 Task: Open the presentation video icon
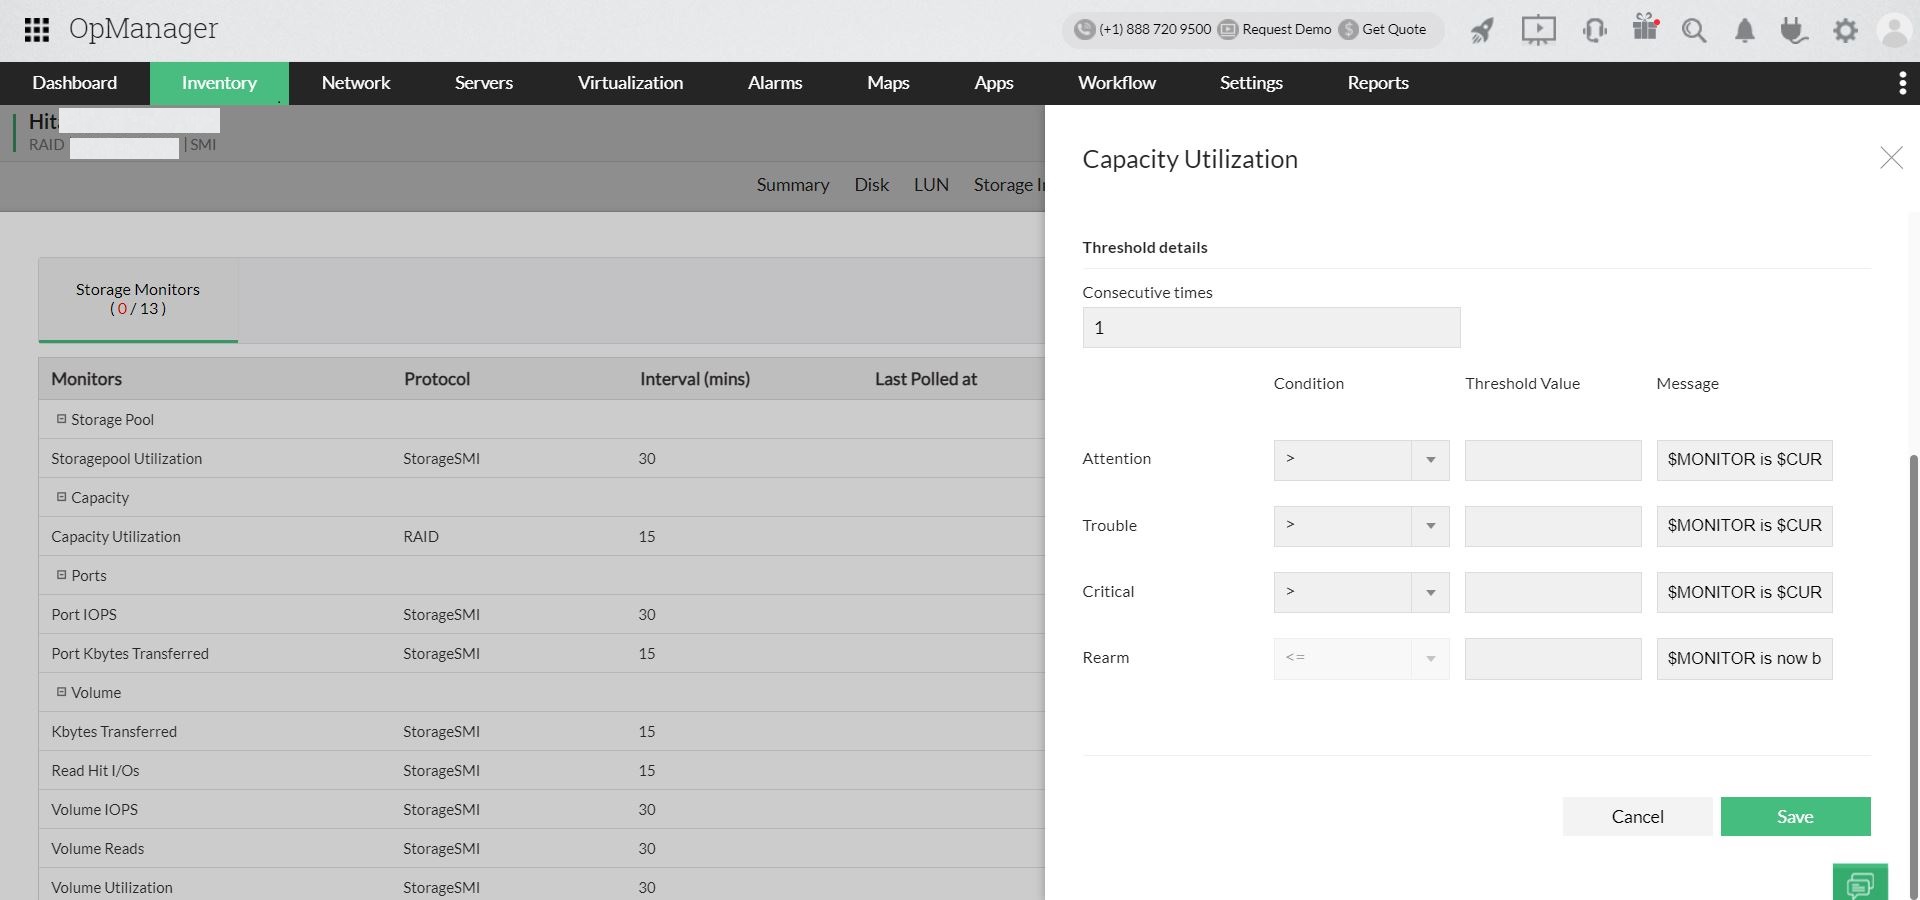[1538, 30]
